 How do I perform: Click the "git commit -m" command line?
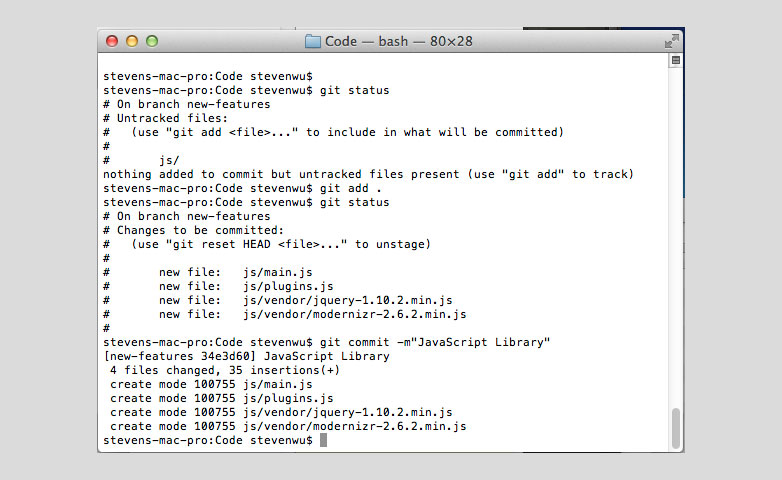click(326, 342)
